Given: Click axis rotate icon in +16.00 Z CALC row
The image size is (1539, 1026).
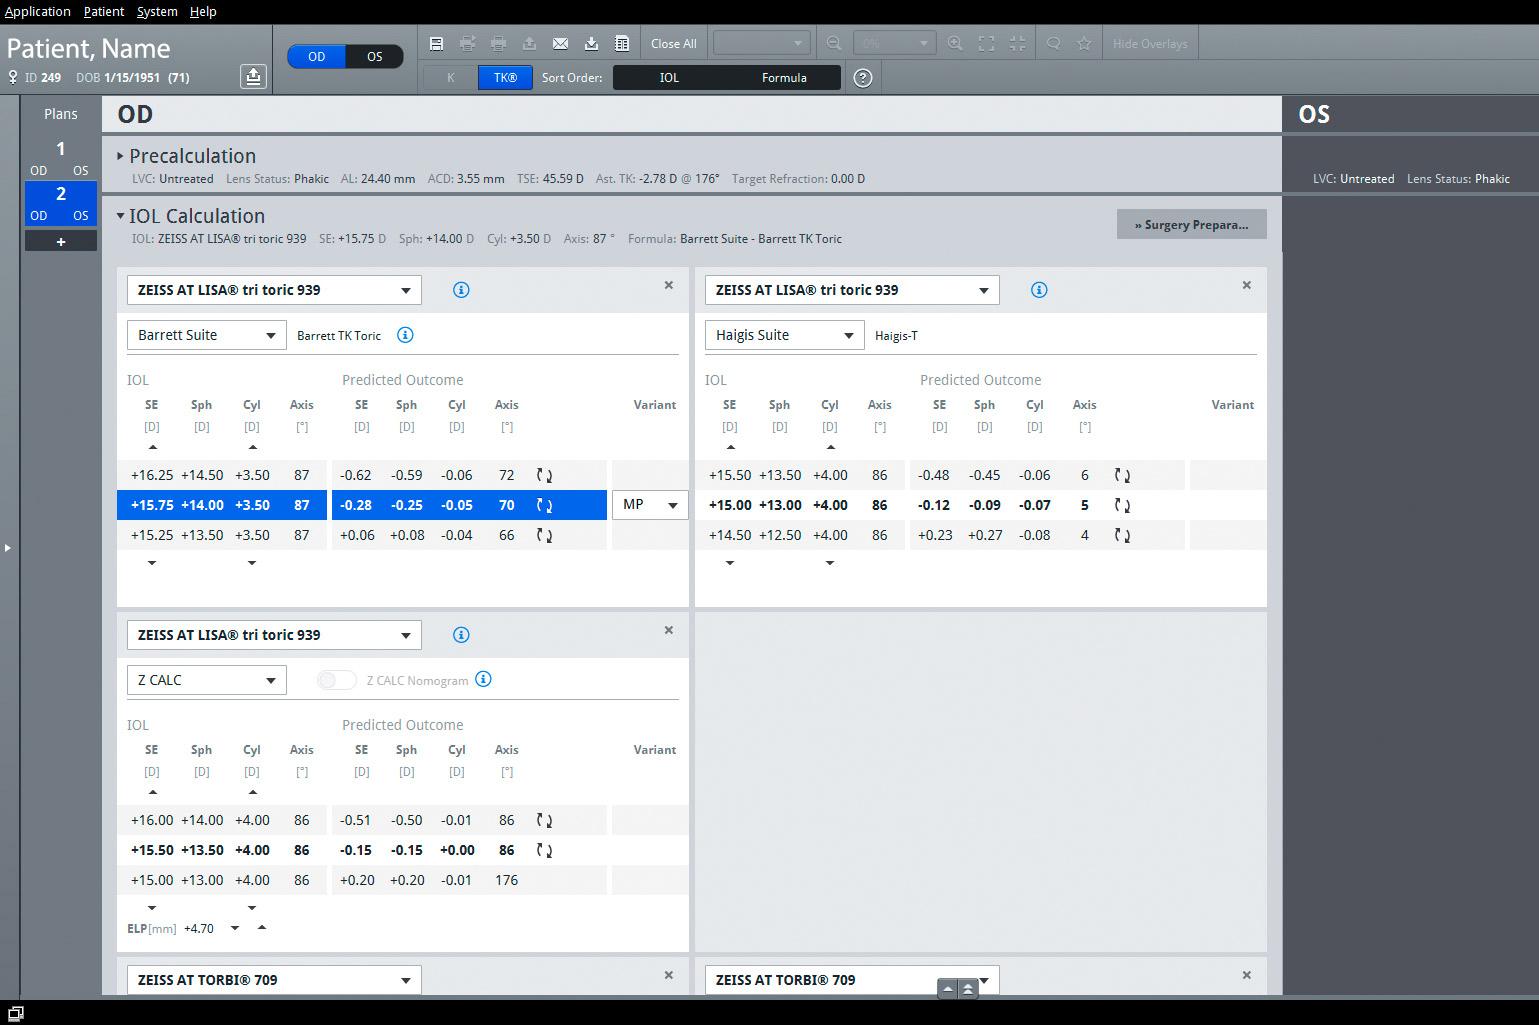Looking at the screenshot, I should [x=544, y=820].
